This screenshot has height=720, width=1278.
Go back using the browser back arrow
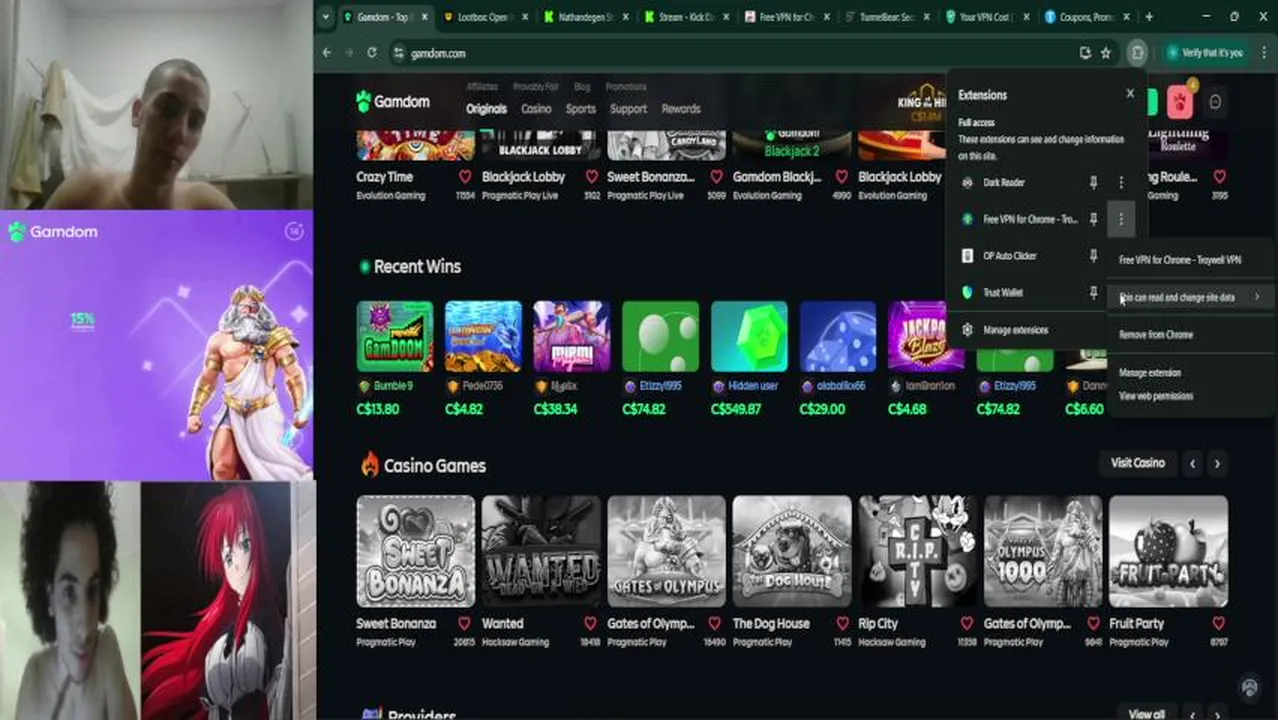point(327,53)
